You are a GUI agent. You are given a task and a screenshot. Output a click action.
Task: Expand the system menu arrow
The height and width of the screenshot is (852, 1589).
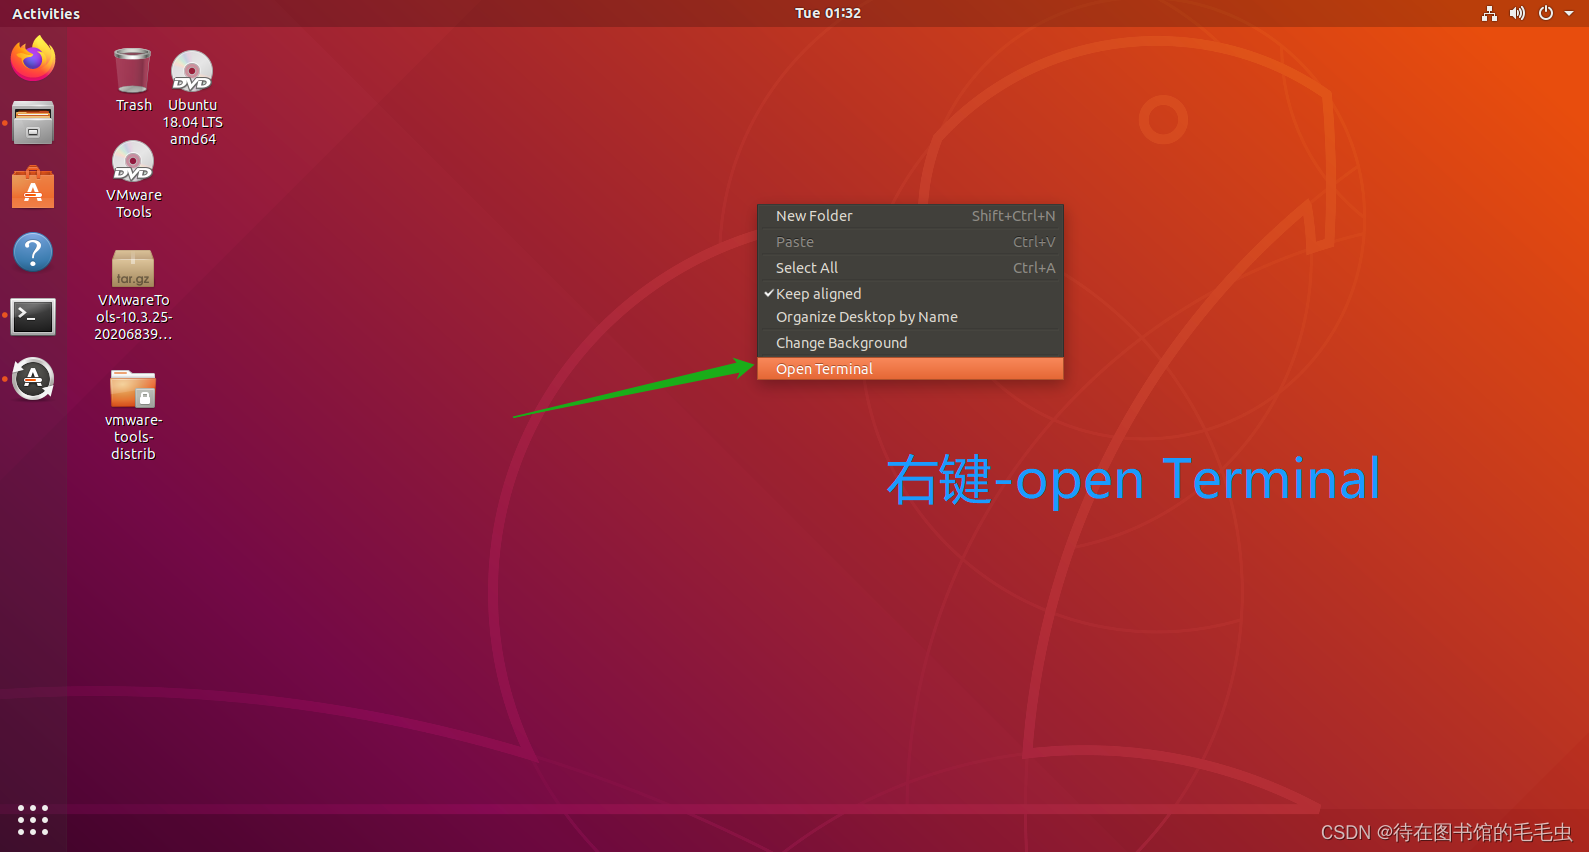pos(1569,13)
